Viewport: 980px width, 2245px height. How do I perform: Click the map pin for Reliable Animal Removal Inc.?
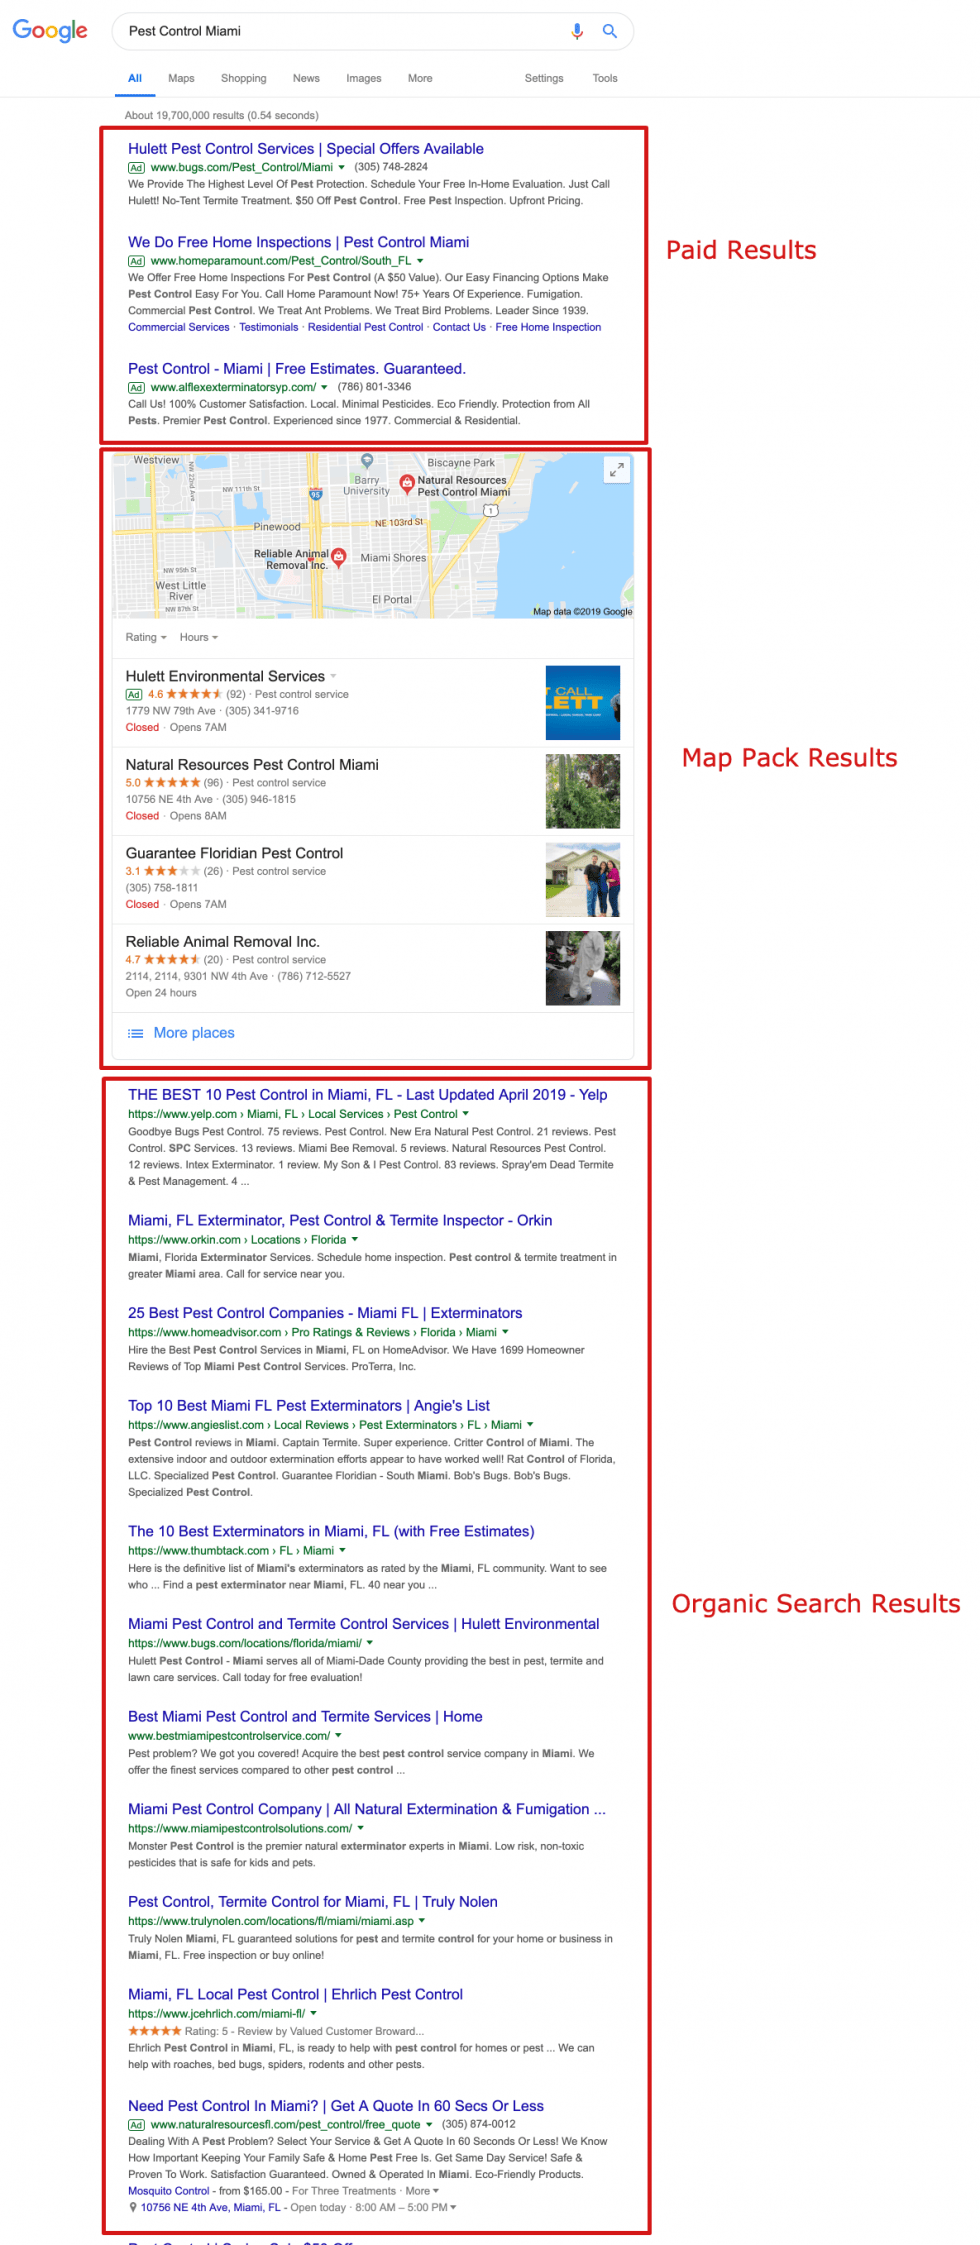pos(340,557)
